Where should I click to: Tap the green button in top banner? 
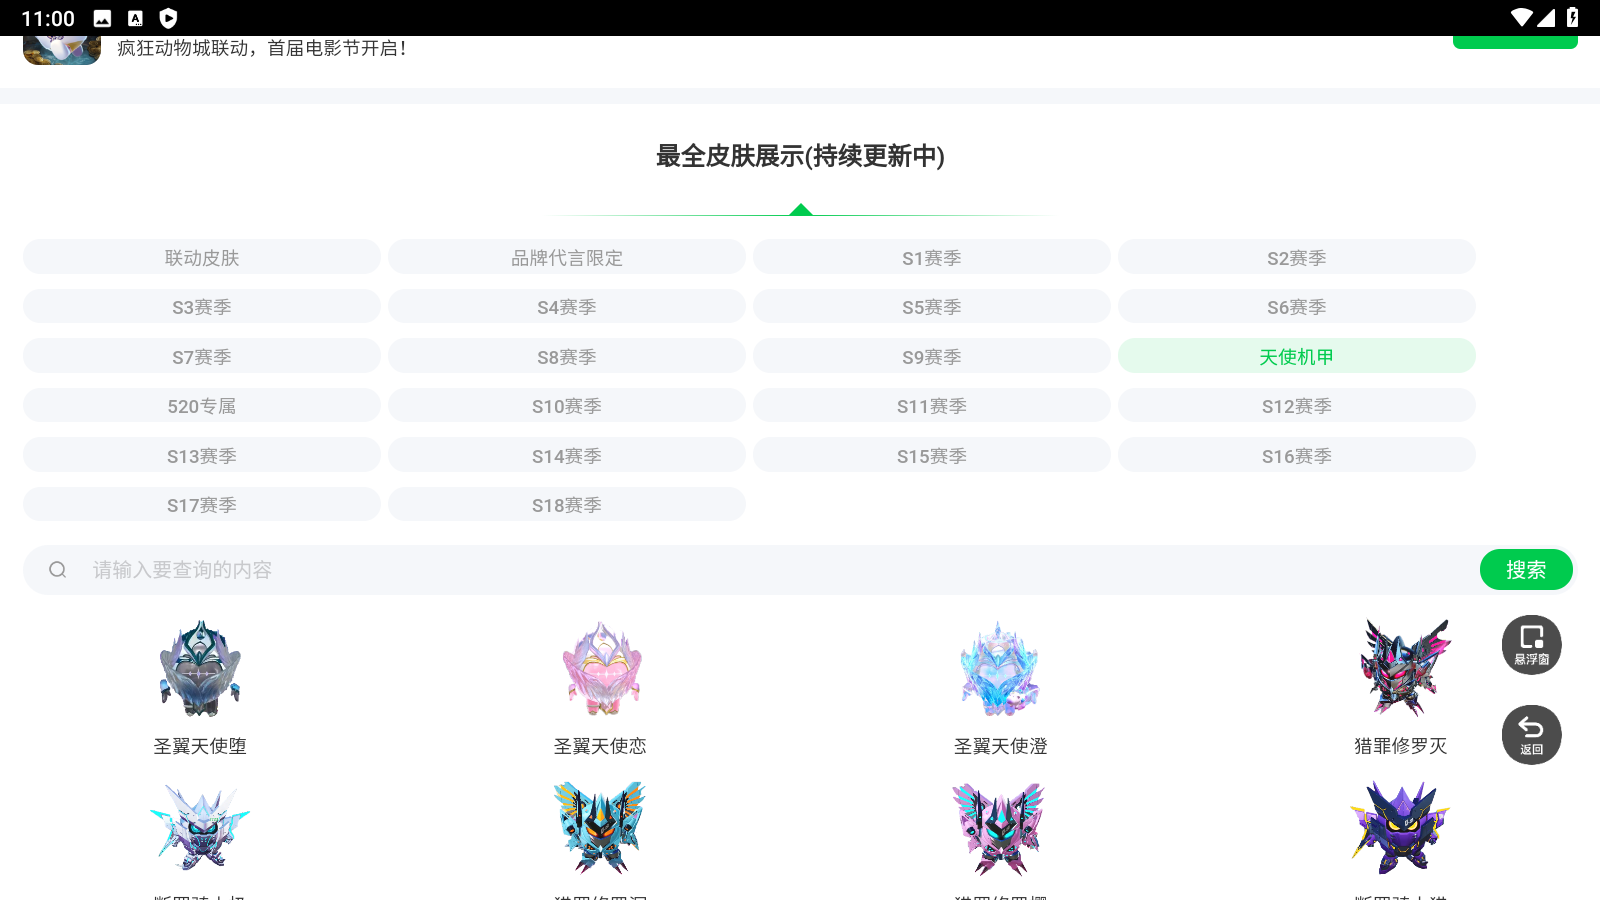(1515, 42)
